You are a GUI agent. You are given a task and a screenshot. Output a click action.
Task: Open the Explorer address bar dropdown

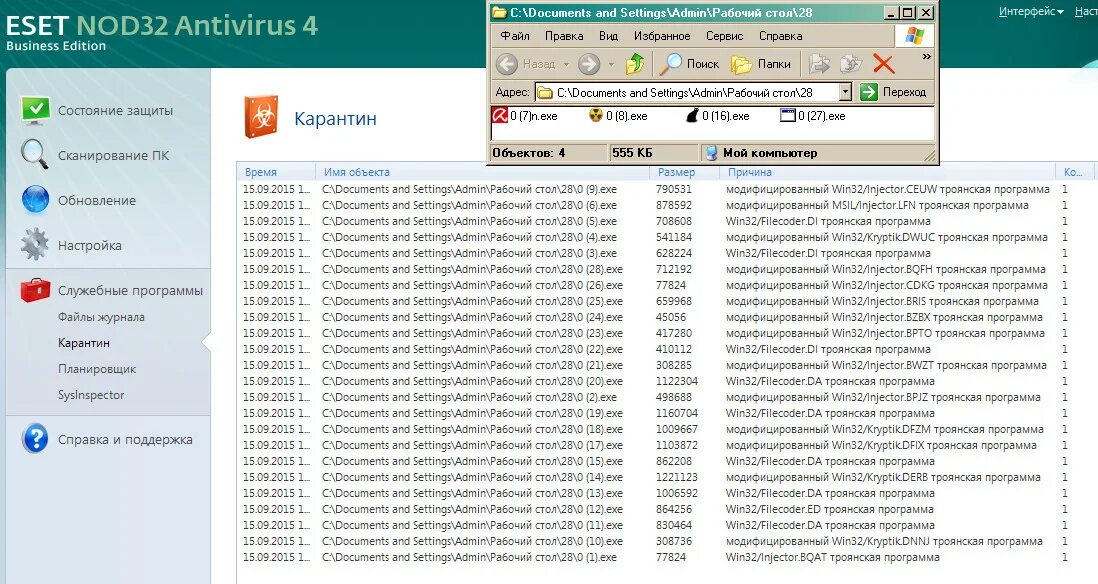click(845, 92)
